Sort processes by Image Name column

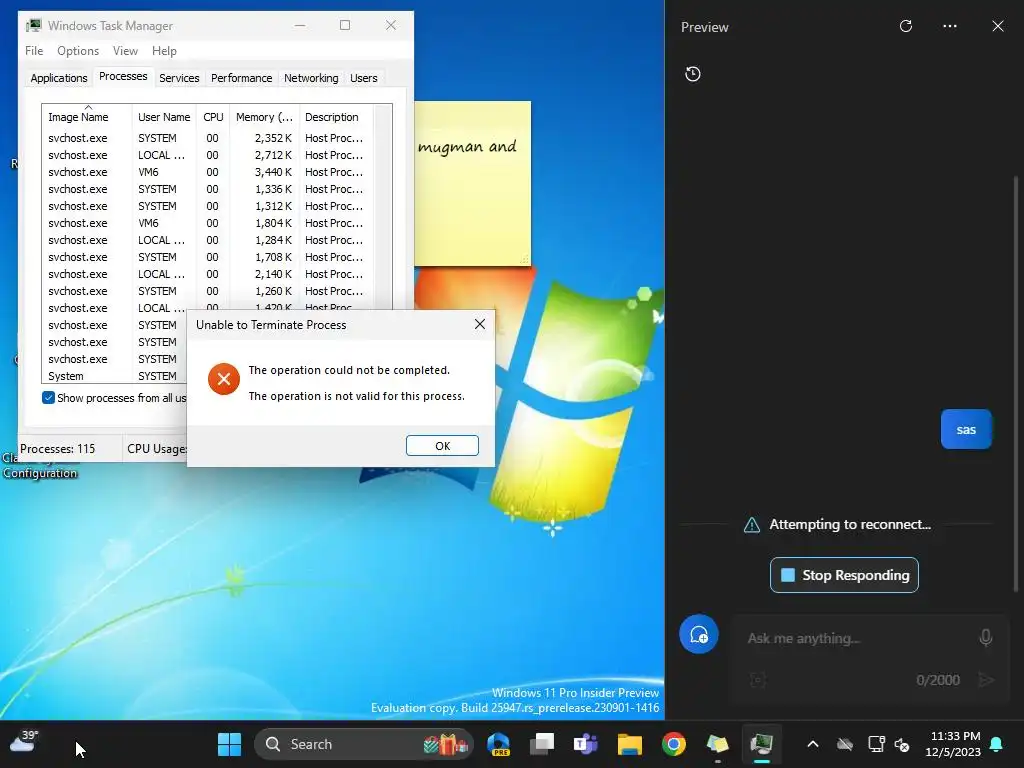click(x=86, y=117)
